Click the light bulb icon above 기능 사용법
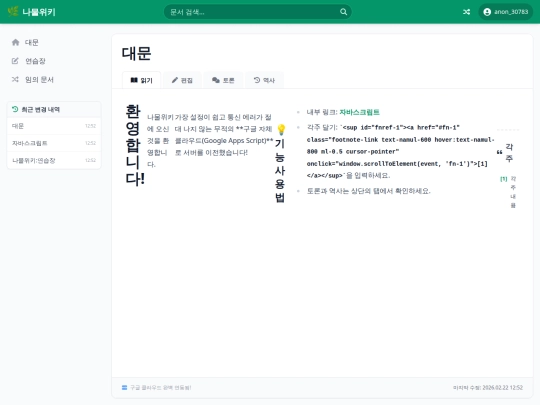540x405 pixels. tap(281, 129)
